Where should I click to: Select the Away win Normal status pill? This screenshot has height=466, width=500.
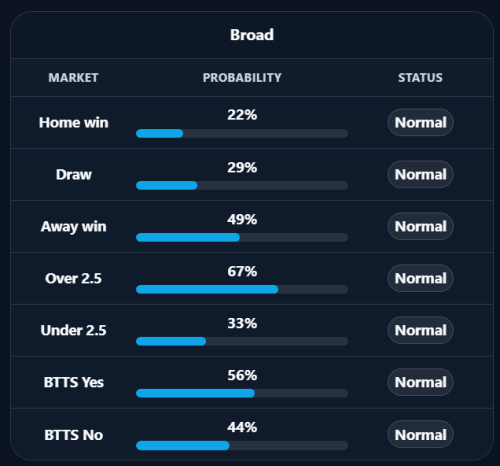tap(420, 226)
